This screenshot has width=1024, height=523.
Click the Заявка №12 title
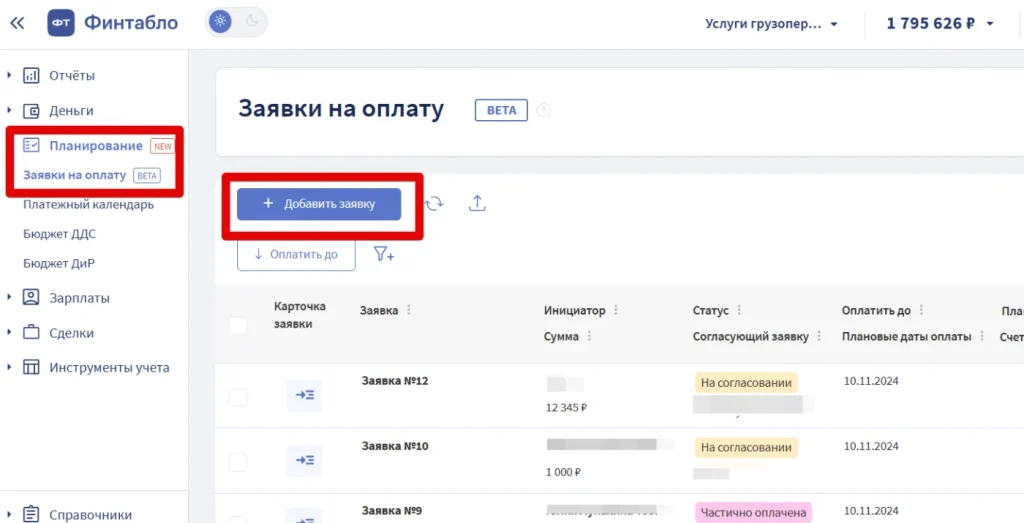[395, 381]
